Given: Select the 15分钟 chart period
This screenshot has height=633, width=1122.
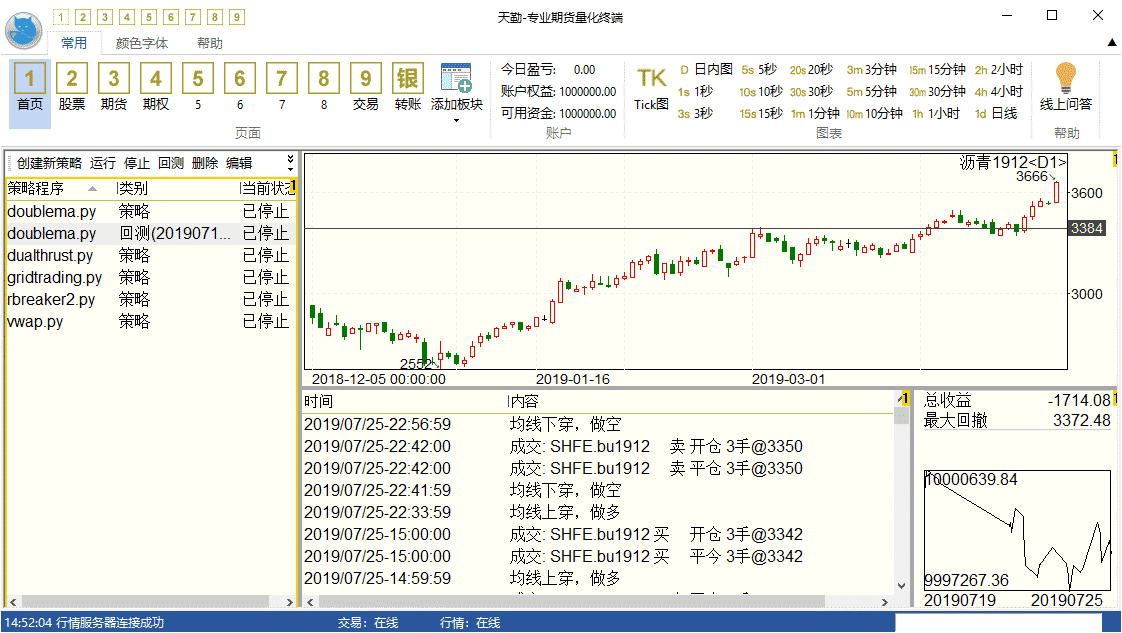Looking at the screenshot, I should point(937,69).
